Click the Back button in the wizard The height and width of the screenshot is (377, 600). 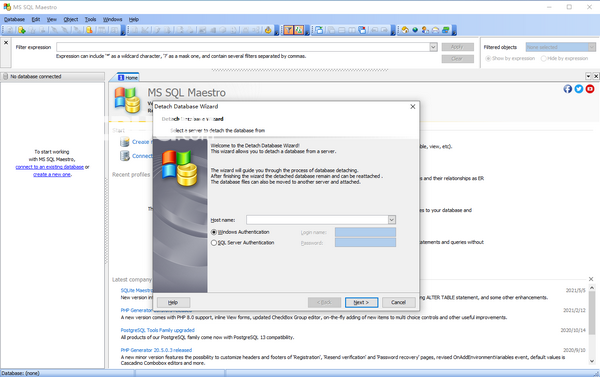pos(324,302)
